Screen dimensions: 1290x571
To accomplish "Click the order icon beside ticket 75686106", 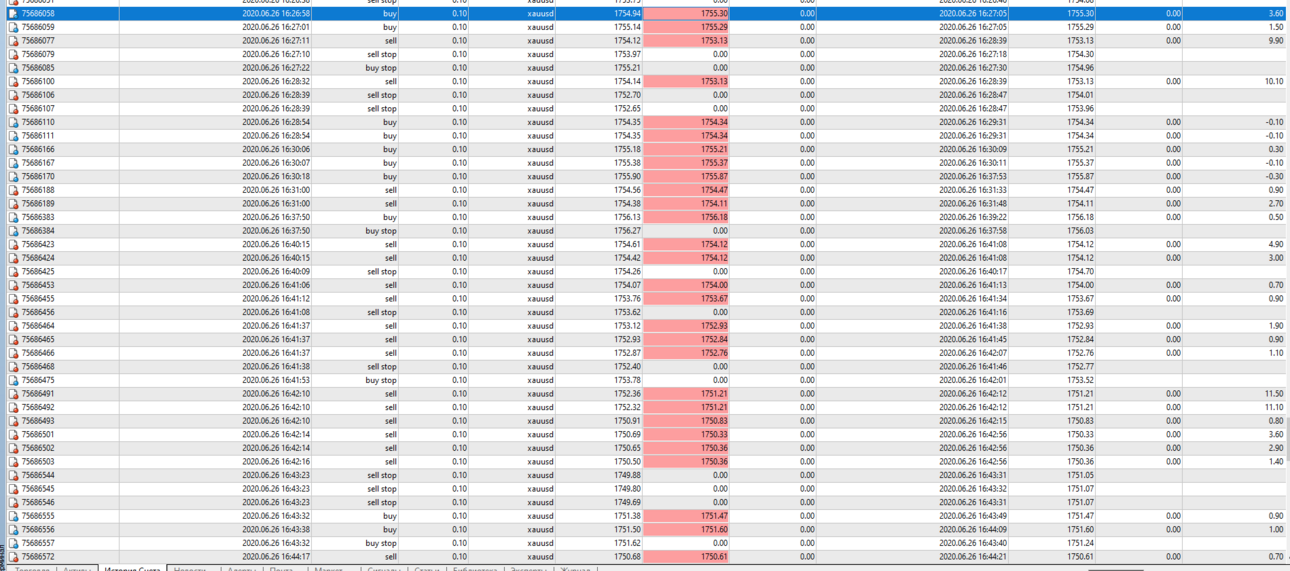I will (x=13, y=95).
